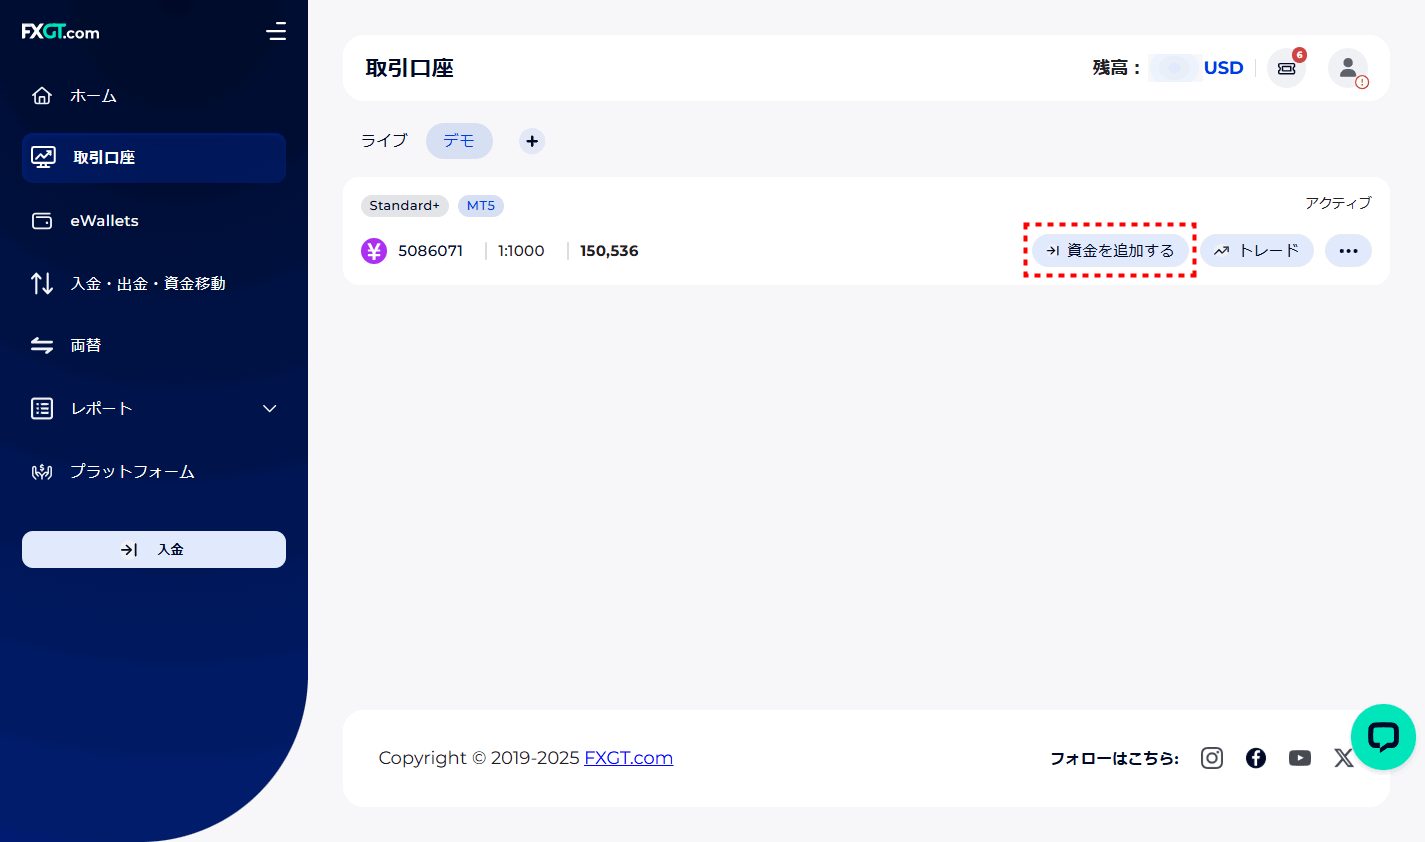
Task: Reveal the hidden balance amount
Action: click(x=1175, y=68)
